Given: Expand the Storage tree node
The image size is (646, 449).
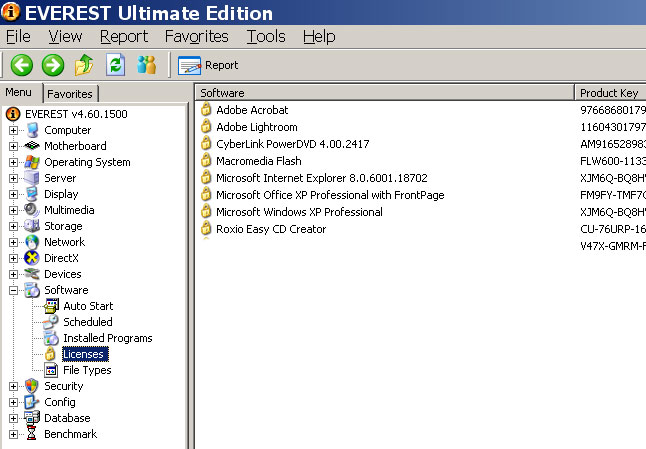Looking at the screenshot, I should point(13,227).
